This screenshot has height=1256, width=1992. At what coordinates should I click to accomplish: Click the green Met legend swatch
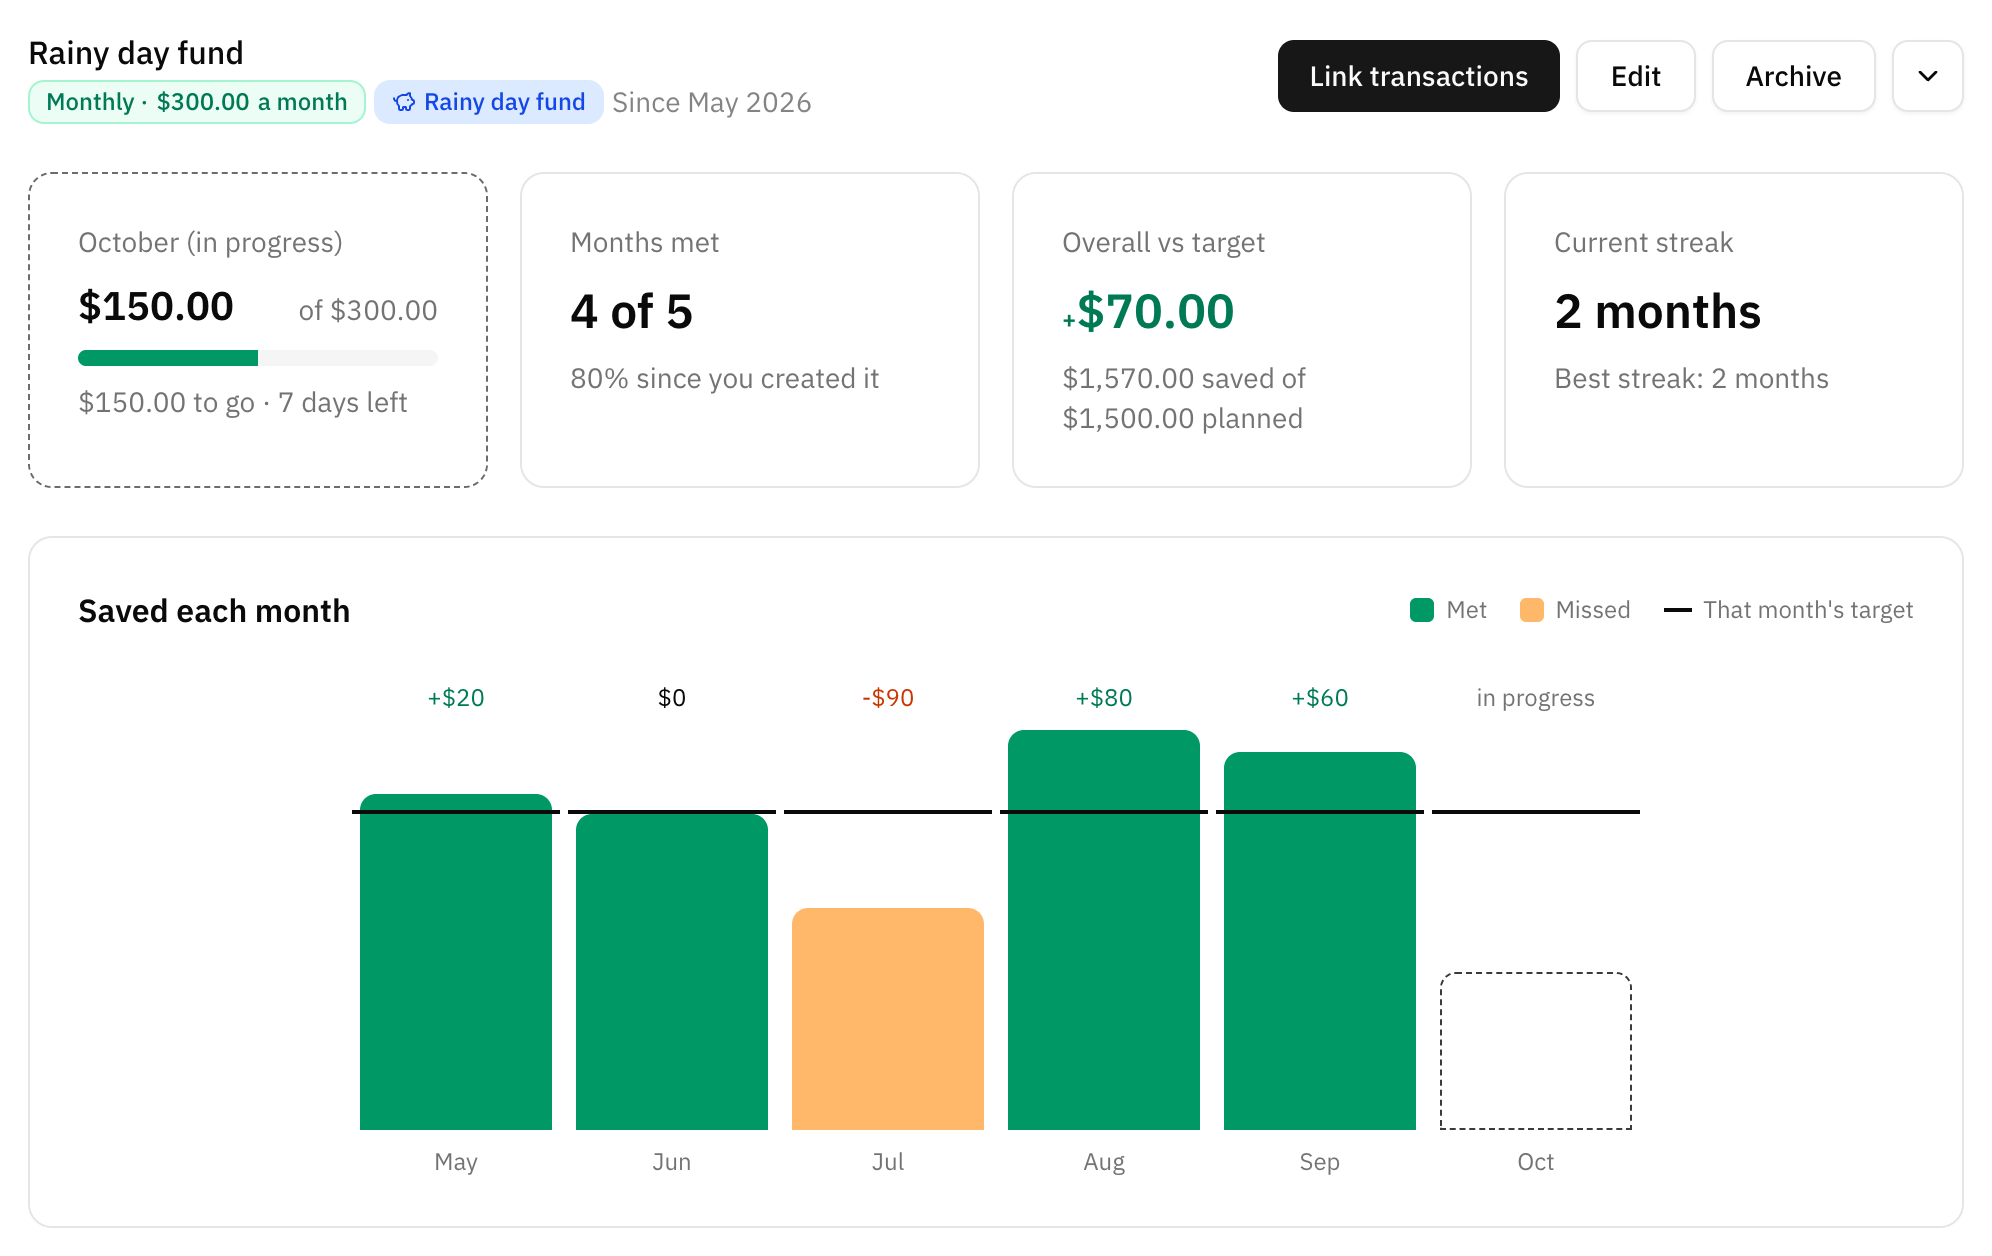click(x=1422, y=610)
